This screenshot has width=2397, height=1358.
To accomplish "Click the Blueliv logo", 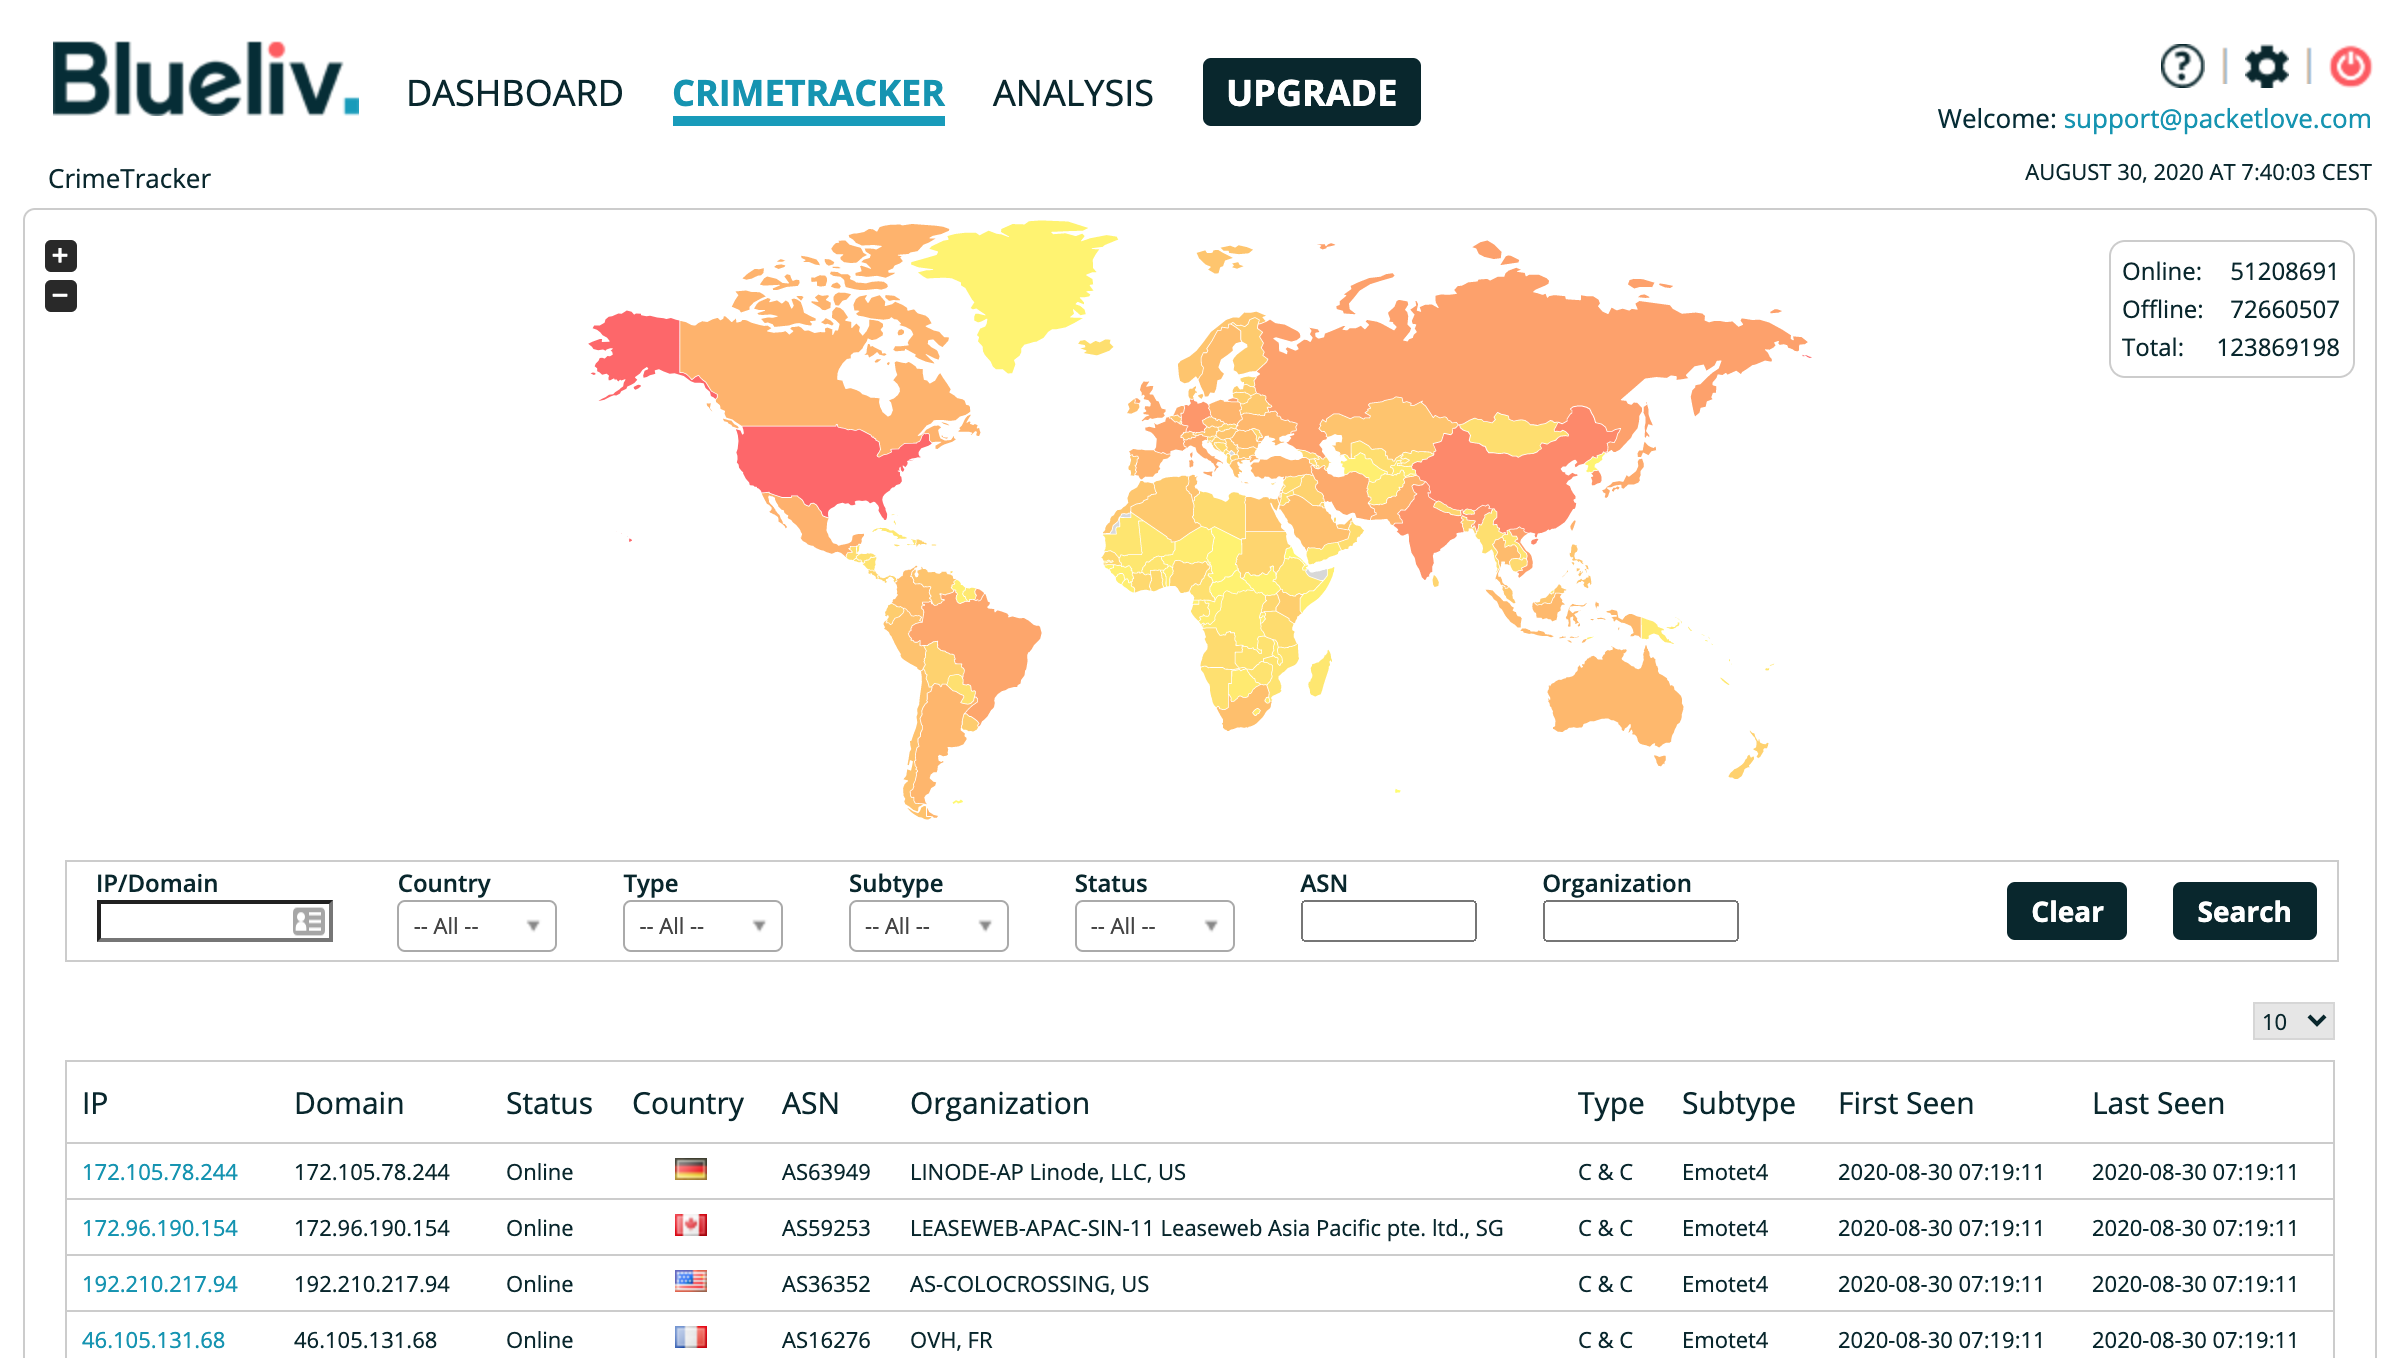I will [205, 79].
